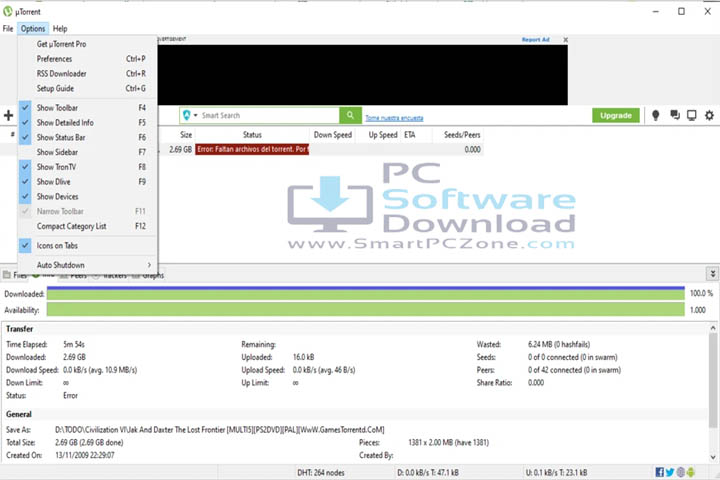Toggle the Show Detailed Info option

point(88,123)
